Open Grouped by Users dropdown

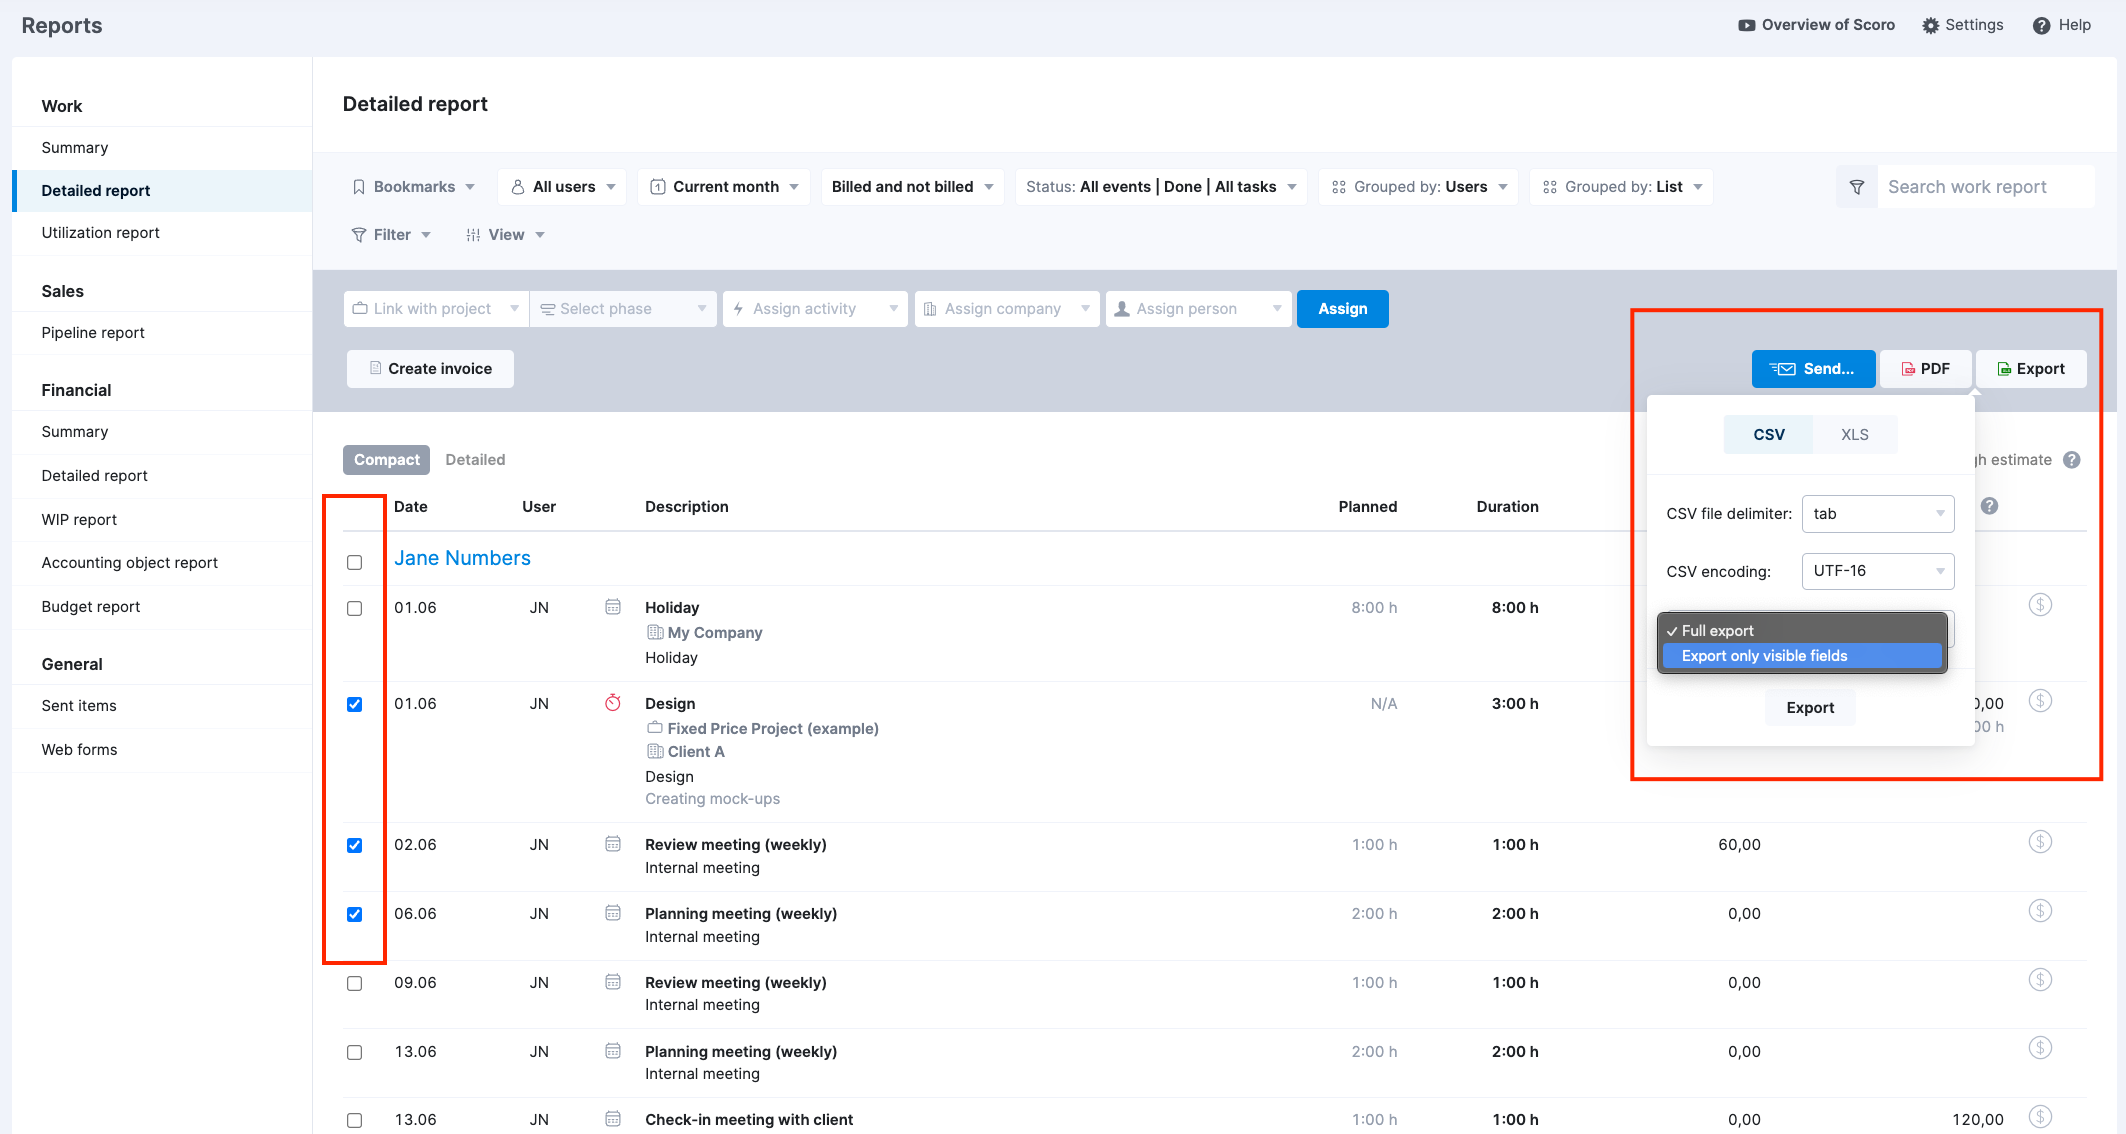point(1419,187)
